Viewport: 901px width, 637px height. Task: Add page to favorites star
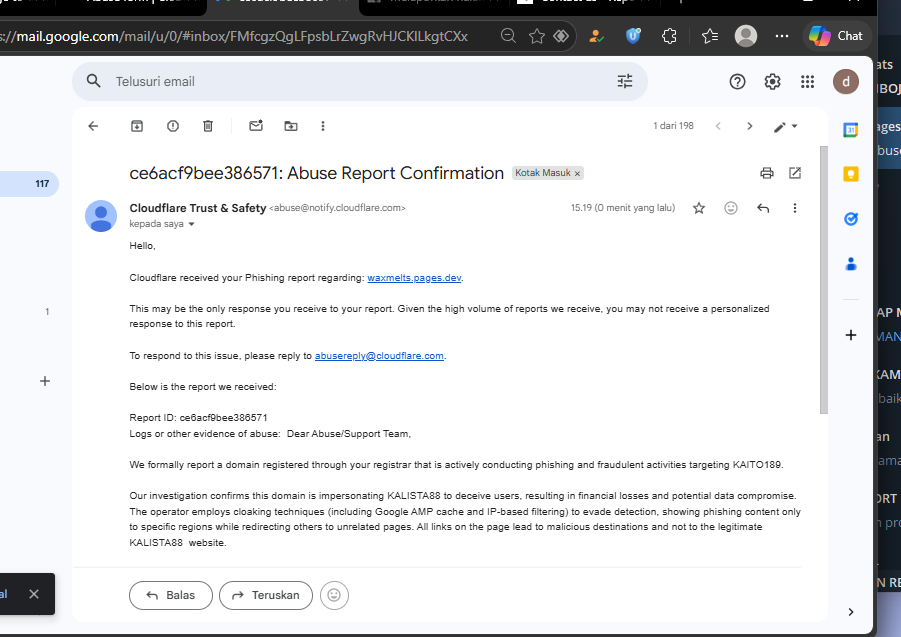(x=537, y=36)
